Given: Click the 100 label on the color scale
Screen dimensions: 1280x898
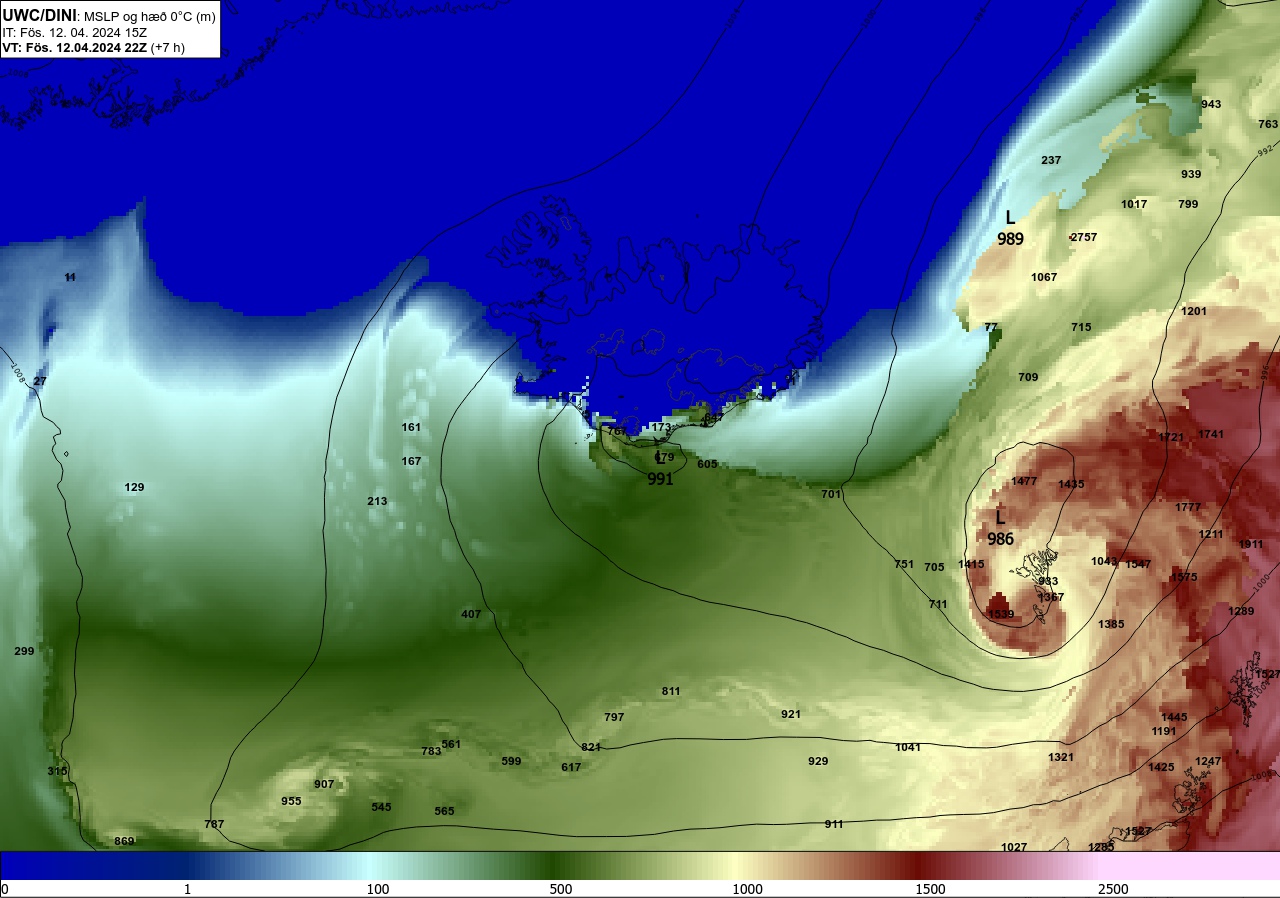Looking at the screenshot, I should (378, 889).
